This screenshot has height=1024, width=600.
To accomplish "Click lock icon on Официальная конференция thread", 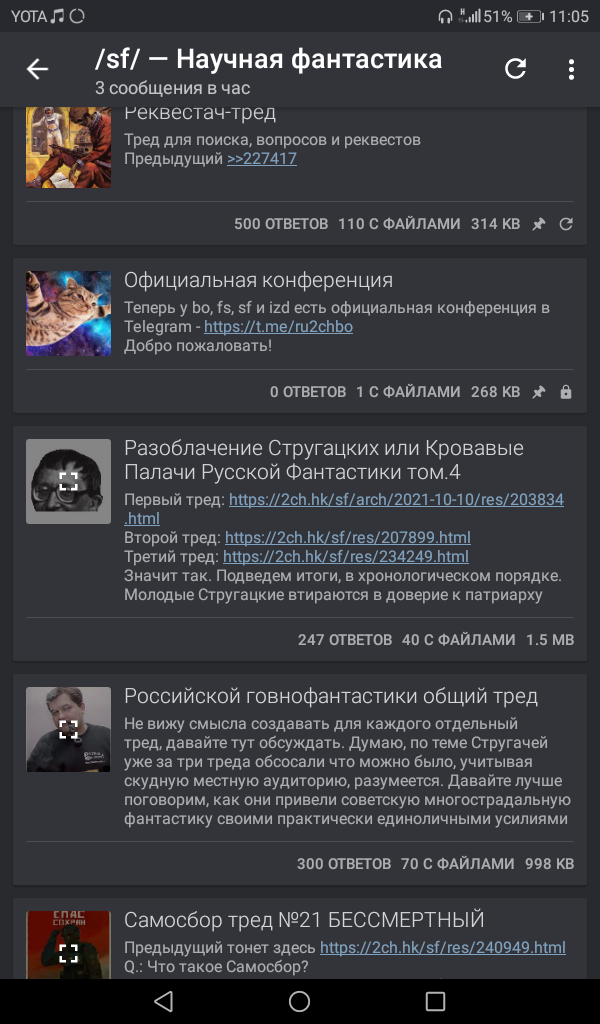I will click(x=566, y=392).
